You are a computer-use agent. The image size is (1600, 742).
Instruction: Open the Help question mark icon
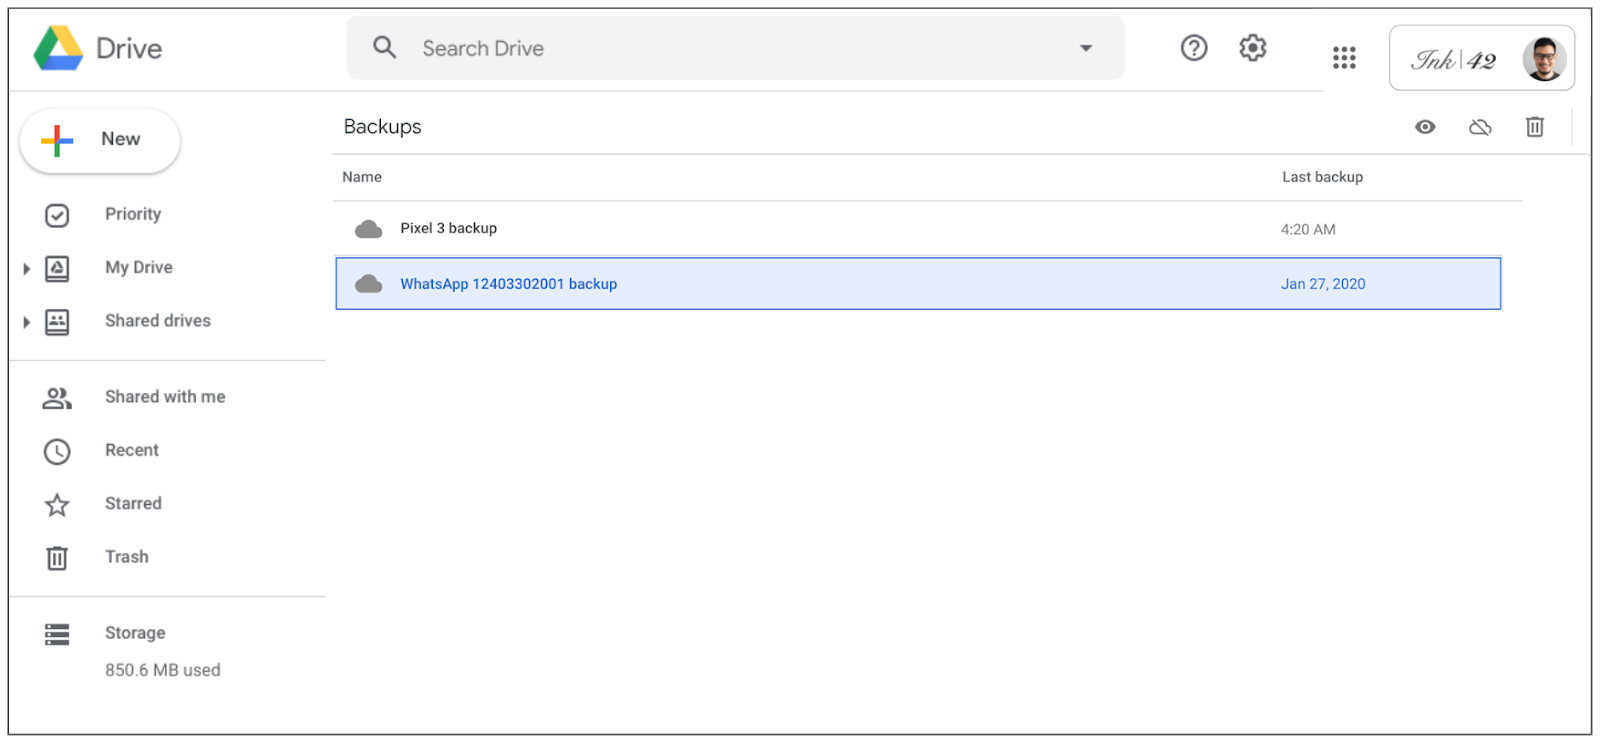click(x=1193, y=48)
